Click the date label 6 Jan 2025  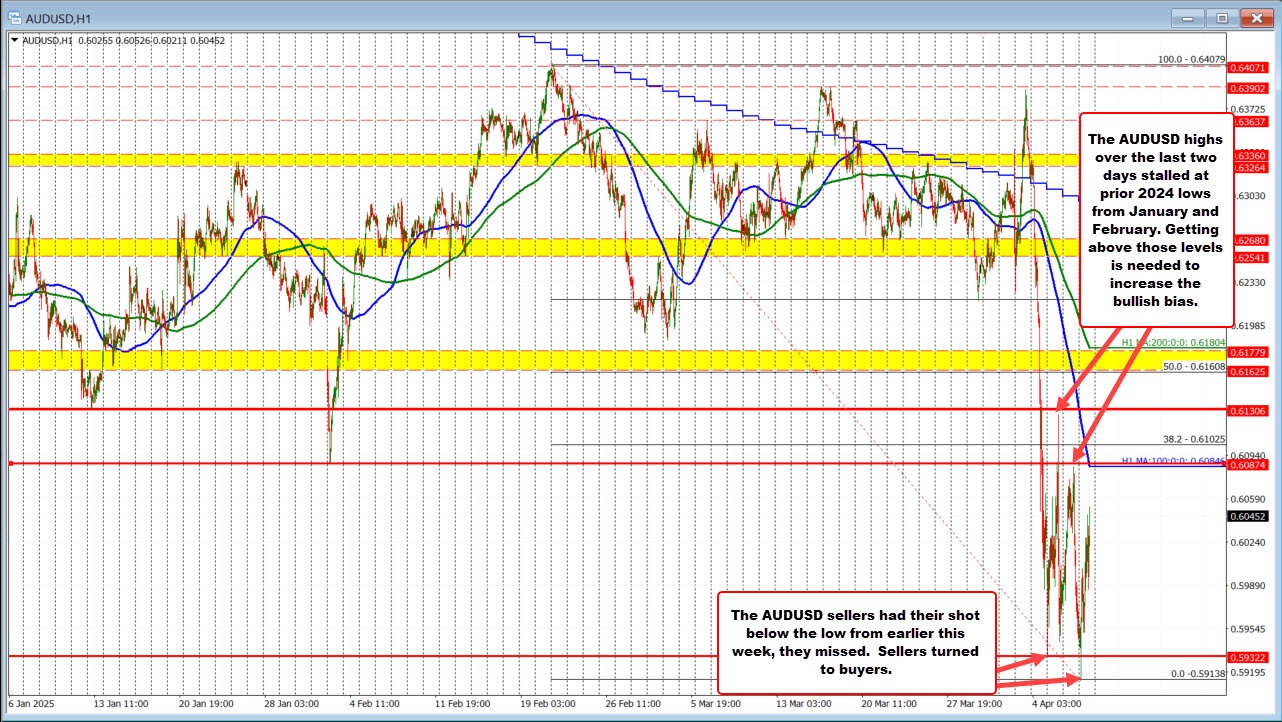point(33,703)
